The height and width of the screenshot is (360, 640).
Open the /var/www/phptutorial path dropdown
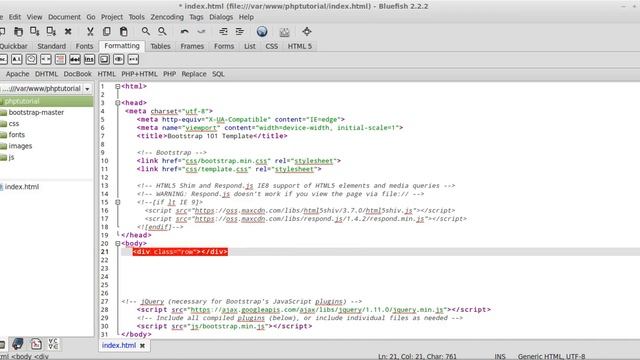87,89
